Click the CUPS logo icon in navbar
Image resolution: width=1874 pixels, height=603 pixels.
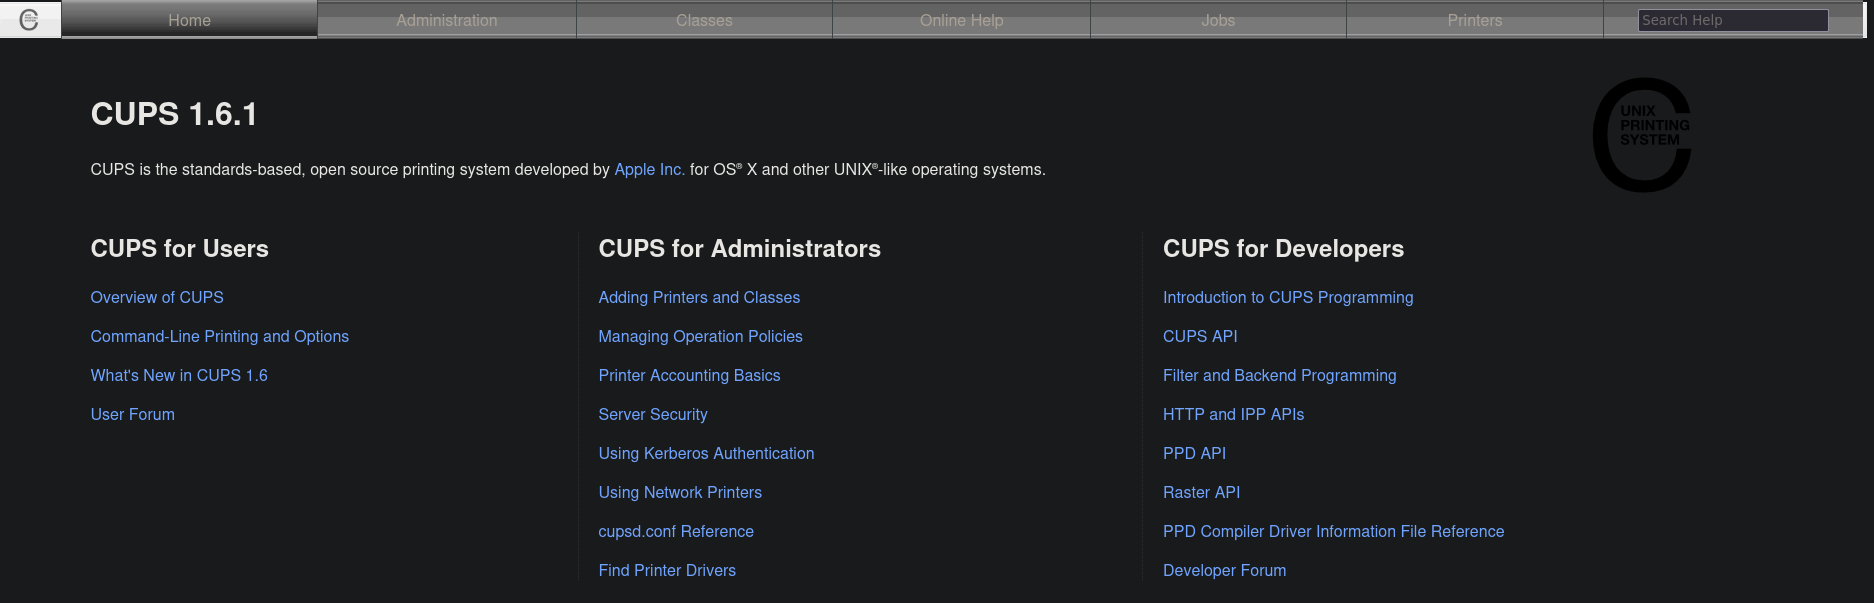(29, 19)
